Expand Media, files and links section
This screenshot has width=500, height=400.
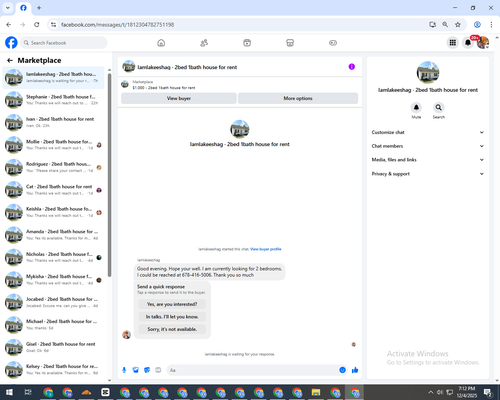[x=428, y=160]
